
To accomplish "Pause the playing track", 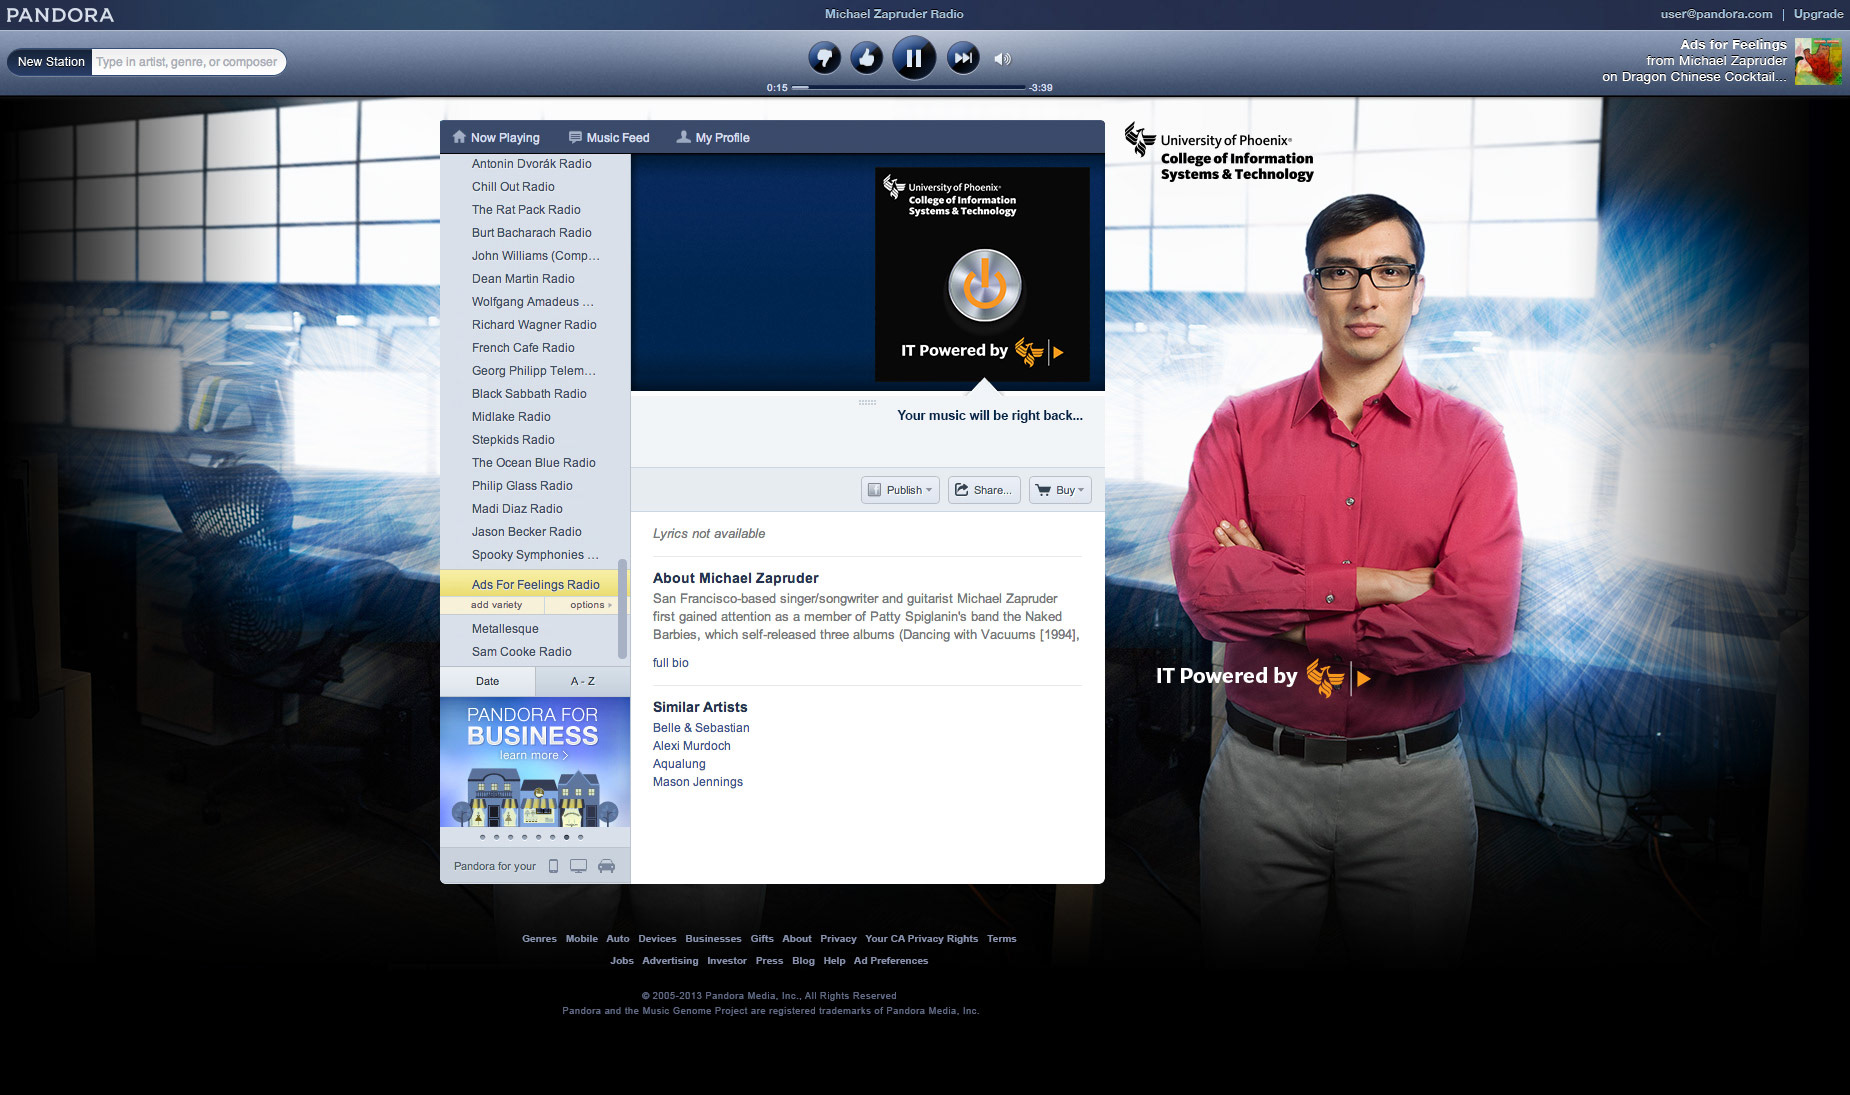I will pyautogui.click(x=913, y=58).
